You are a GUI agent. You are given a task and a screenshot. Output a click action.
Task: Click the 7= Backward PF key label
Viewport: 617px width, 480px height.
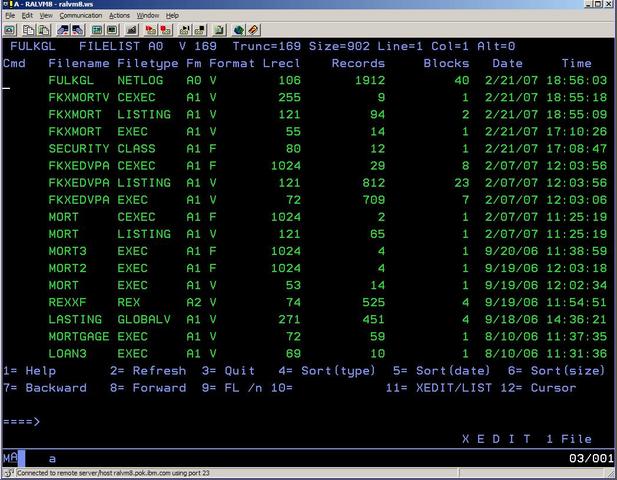coord(45,388)
